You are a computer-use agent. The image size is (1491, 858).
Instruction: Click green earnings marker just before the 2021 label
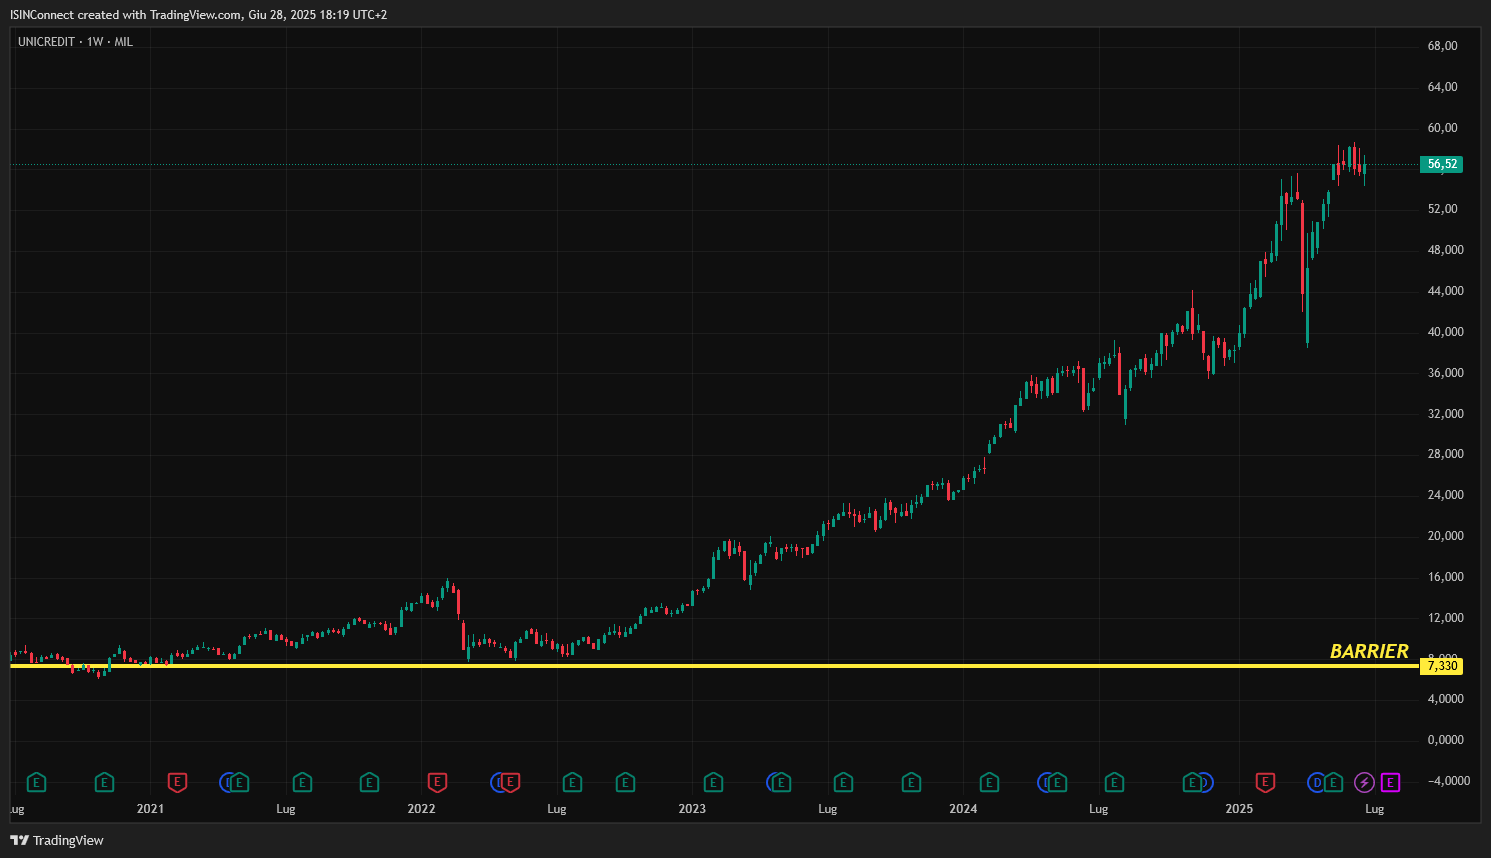click(x=104, y=782)
